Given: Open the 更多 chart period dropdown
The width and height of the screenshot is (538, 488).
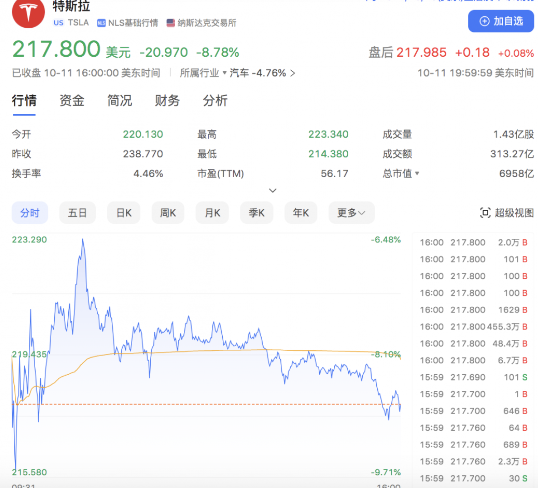Looking at the screenshot, I should 351,213.
